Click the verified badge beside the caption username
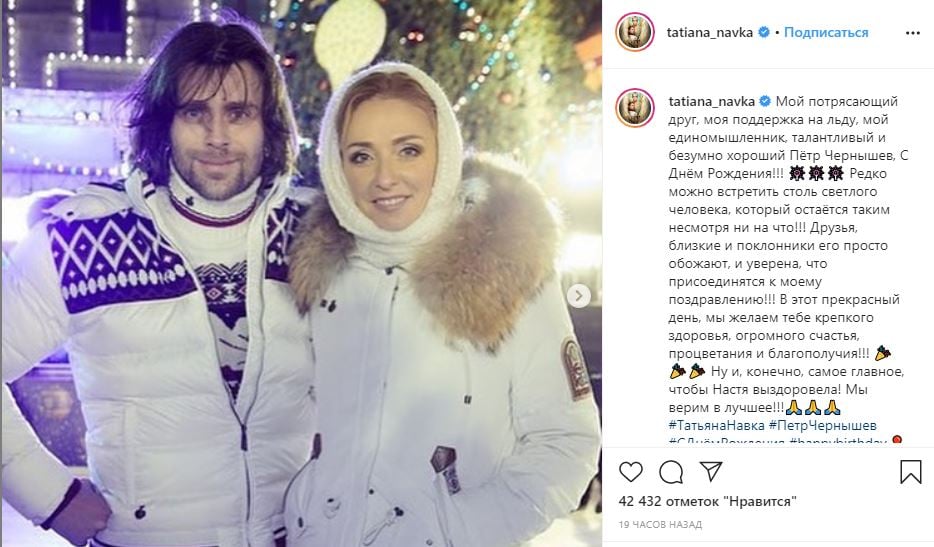This screenshot has width=934, height=547. [765, 101]
